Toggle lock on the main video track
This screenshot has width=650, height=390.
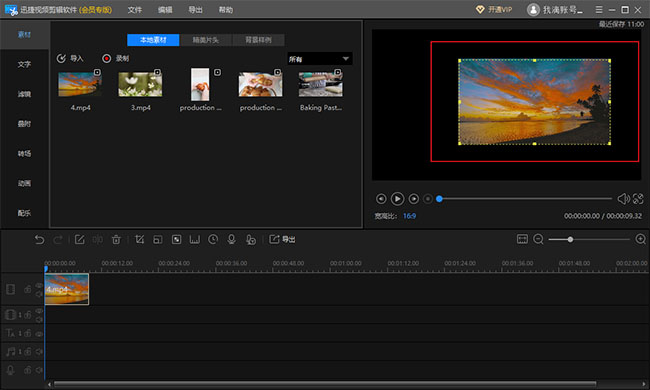pyautogui.click(x=28, y=289)
